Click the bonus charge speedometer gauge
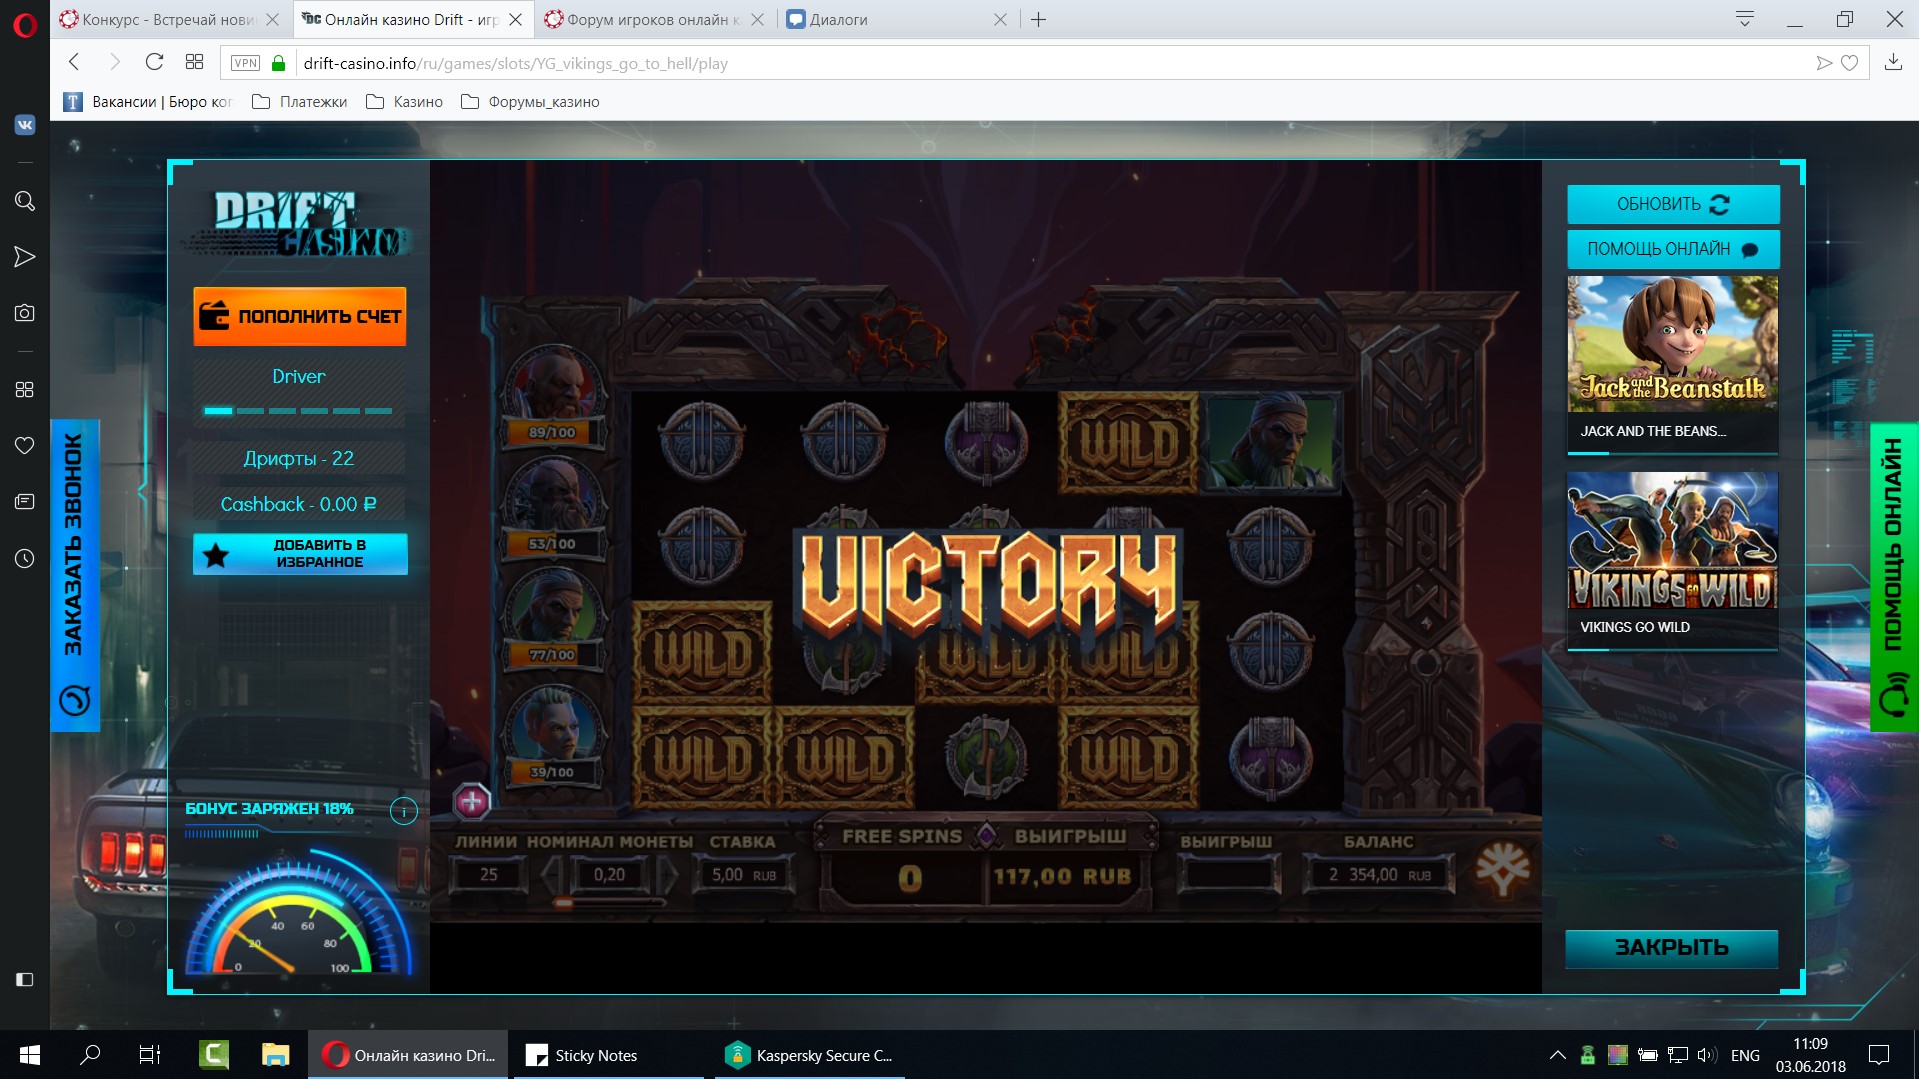Viewport: 1919px width, 1079px height. tap(298, 915)
